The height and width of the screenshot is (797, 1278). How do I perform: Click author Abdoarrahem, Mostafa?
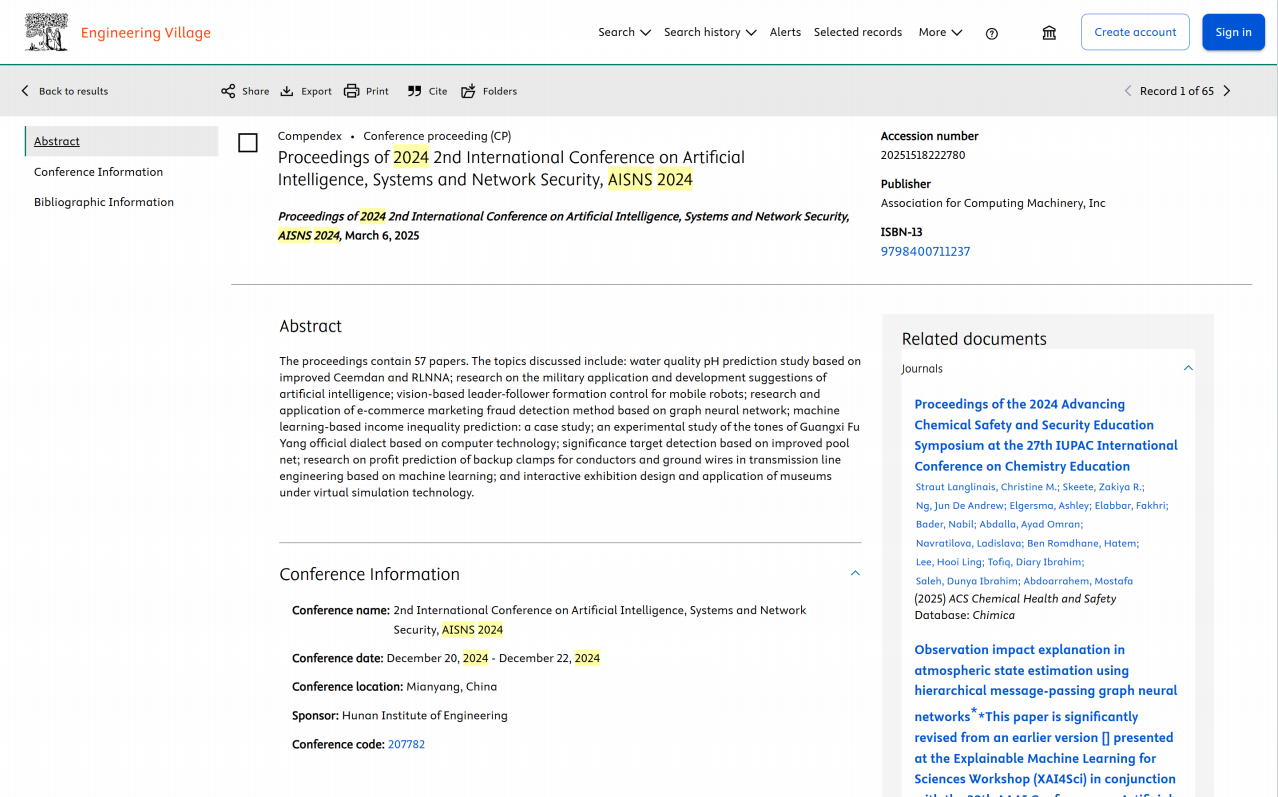(1079, 581)
